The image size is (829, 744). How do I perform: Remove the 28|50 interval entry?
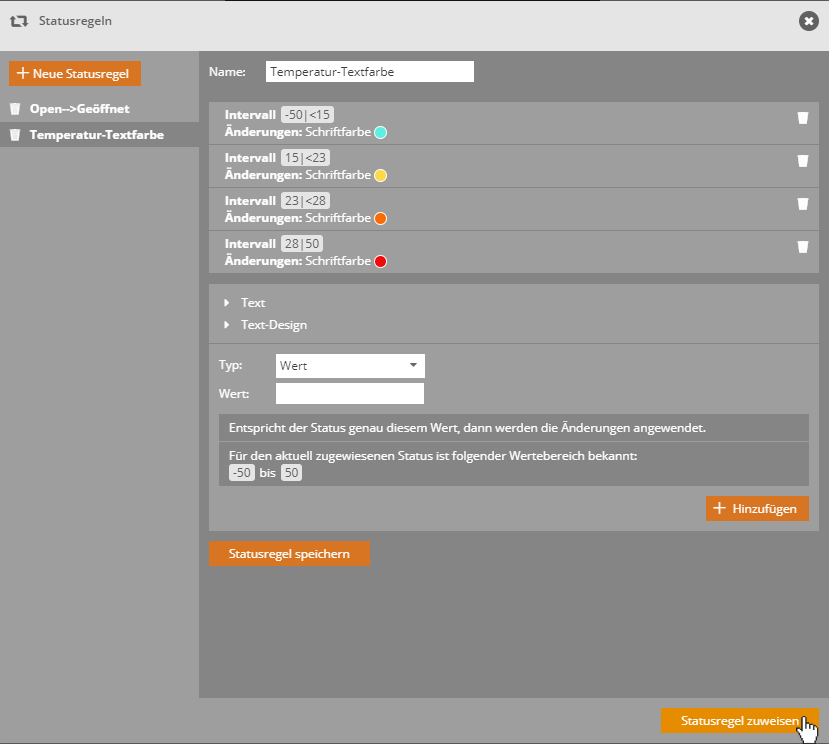click(802, 247)
